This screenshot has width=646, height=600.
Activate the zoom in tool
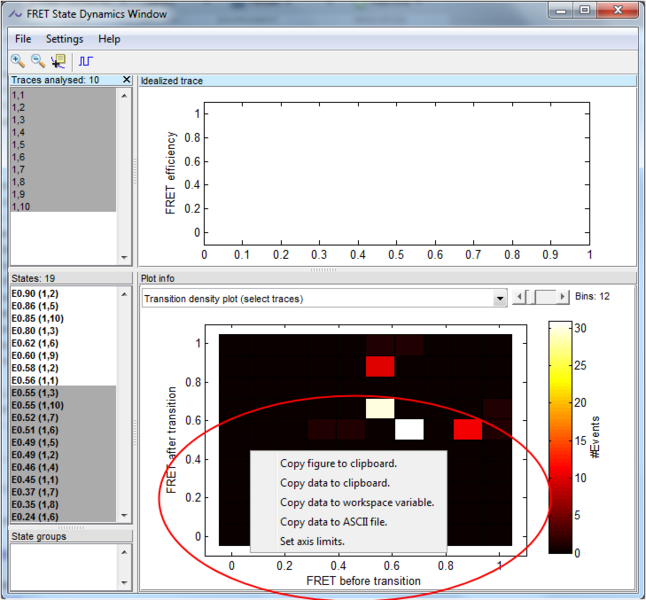pyautogui.click(x=17, y=61)
